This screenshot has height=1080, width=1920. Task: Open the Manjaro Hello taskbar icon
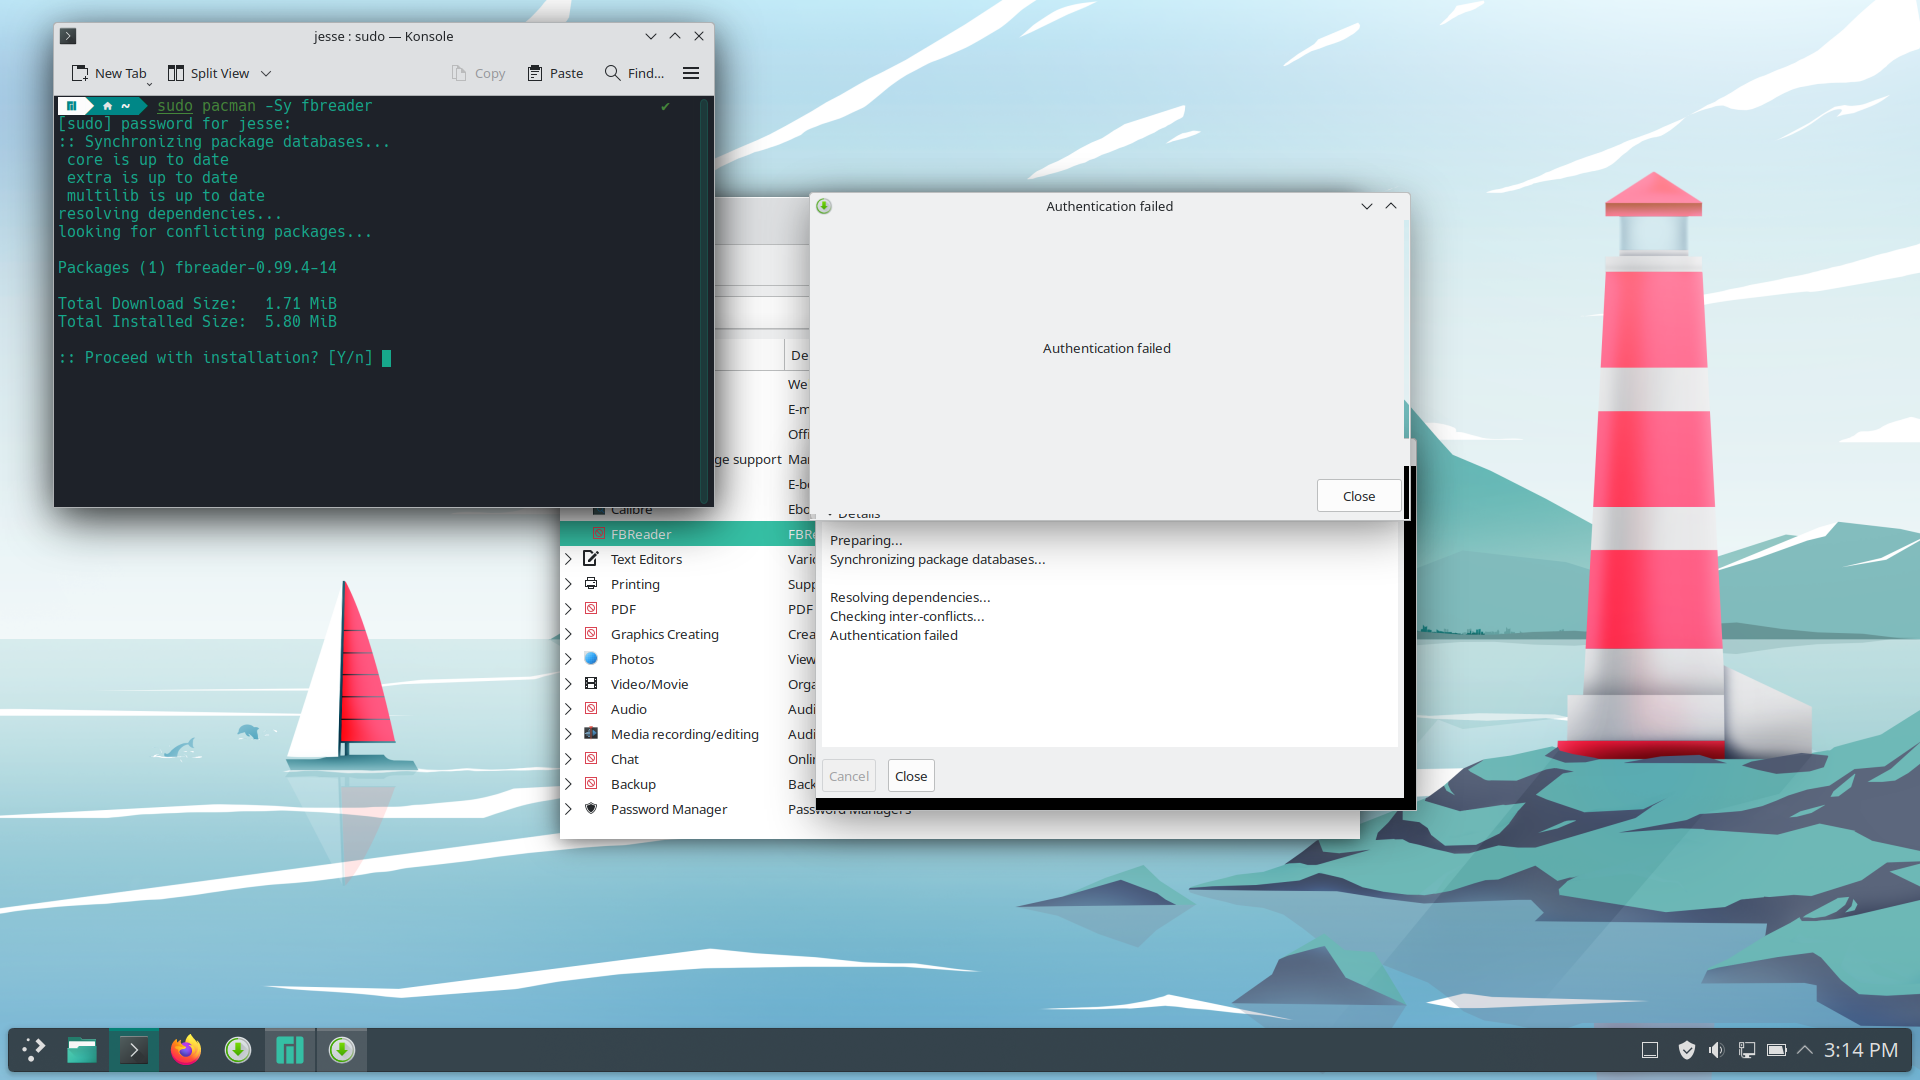[x=290, y=1049]
